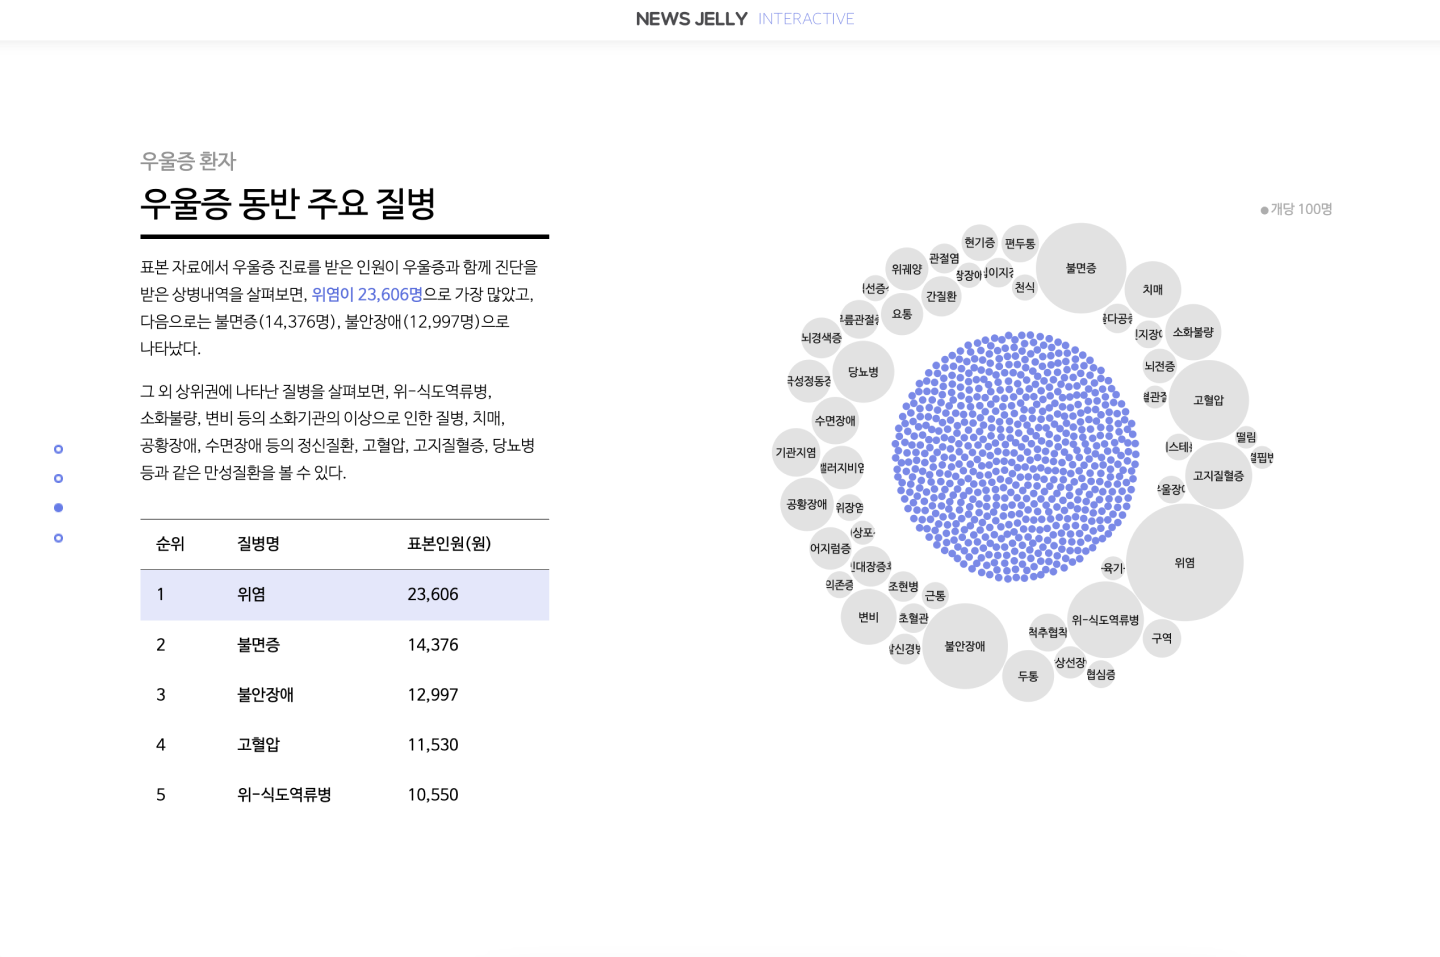Click the 위염 row in the table
Image resolution: width=1440 pixels, height=957 pixels.
tap(344, 595)
